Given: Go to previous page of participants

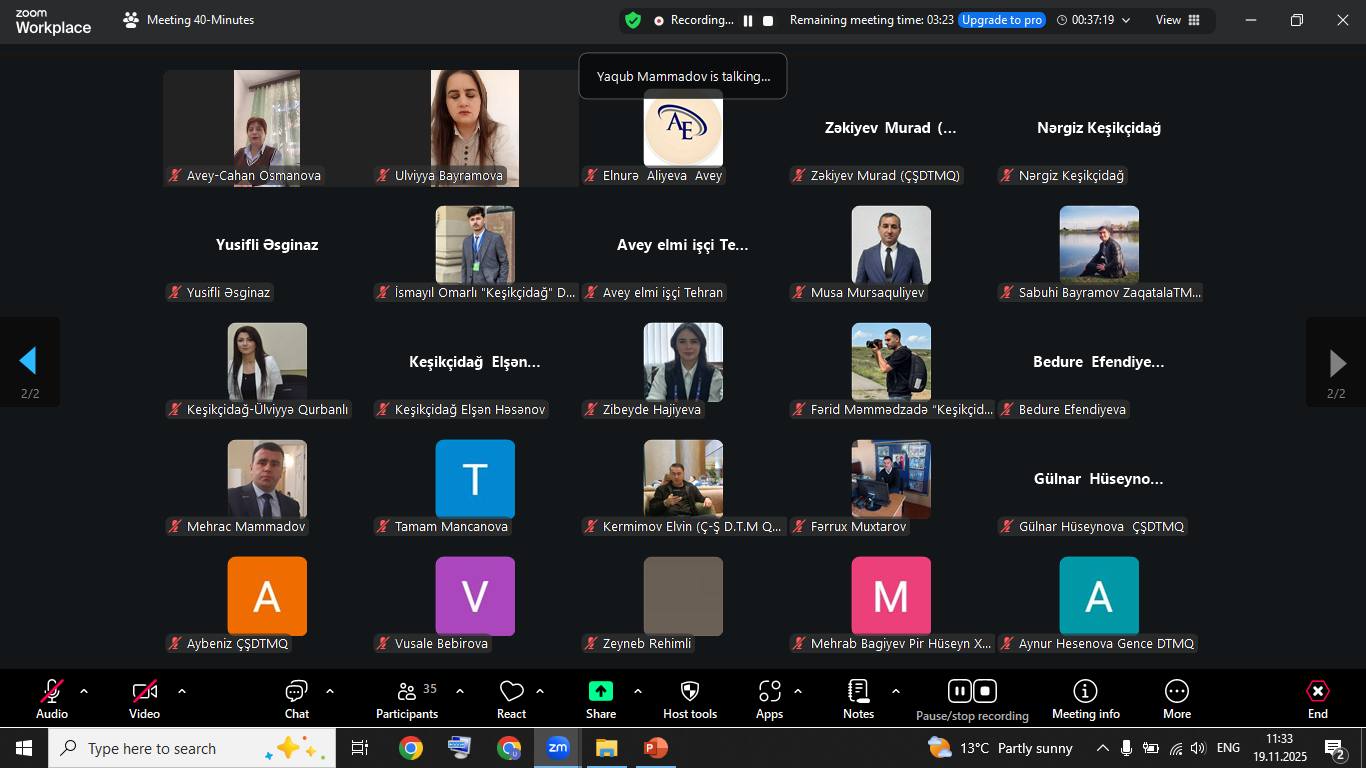Looking at the screenshot, I should 29,362.
